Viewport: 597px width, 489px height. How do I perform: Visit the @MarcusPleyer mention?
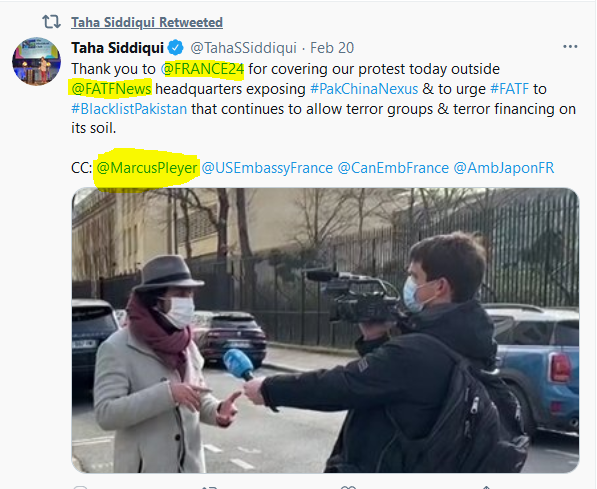click(147, 168)
